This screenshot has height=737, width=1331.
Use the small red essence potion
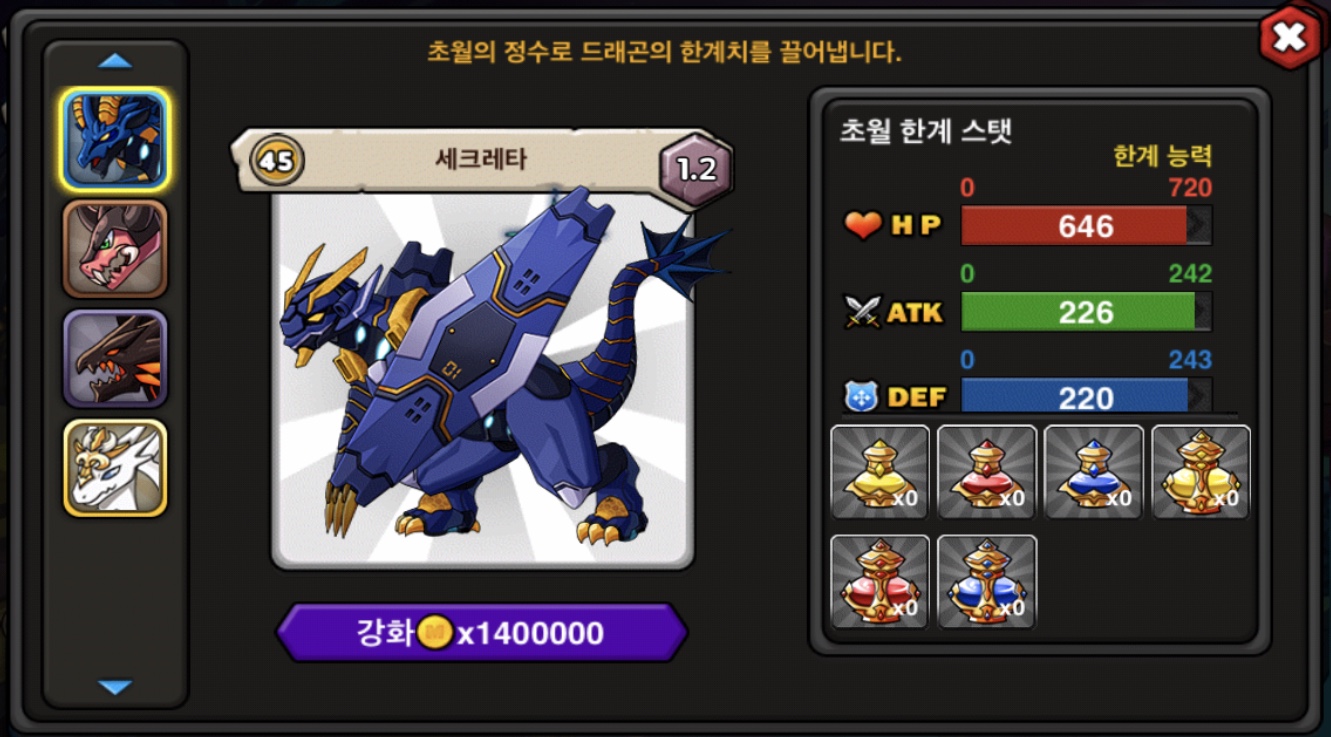click(987, 472)
